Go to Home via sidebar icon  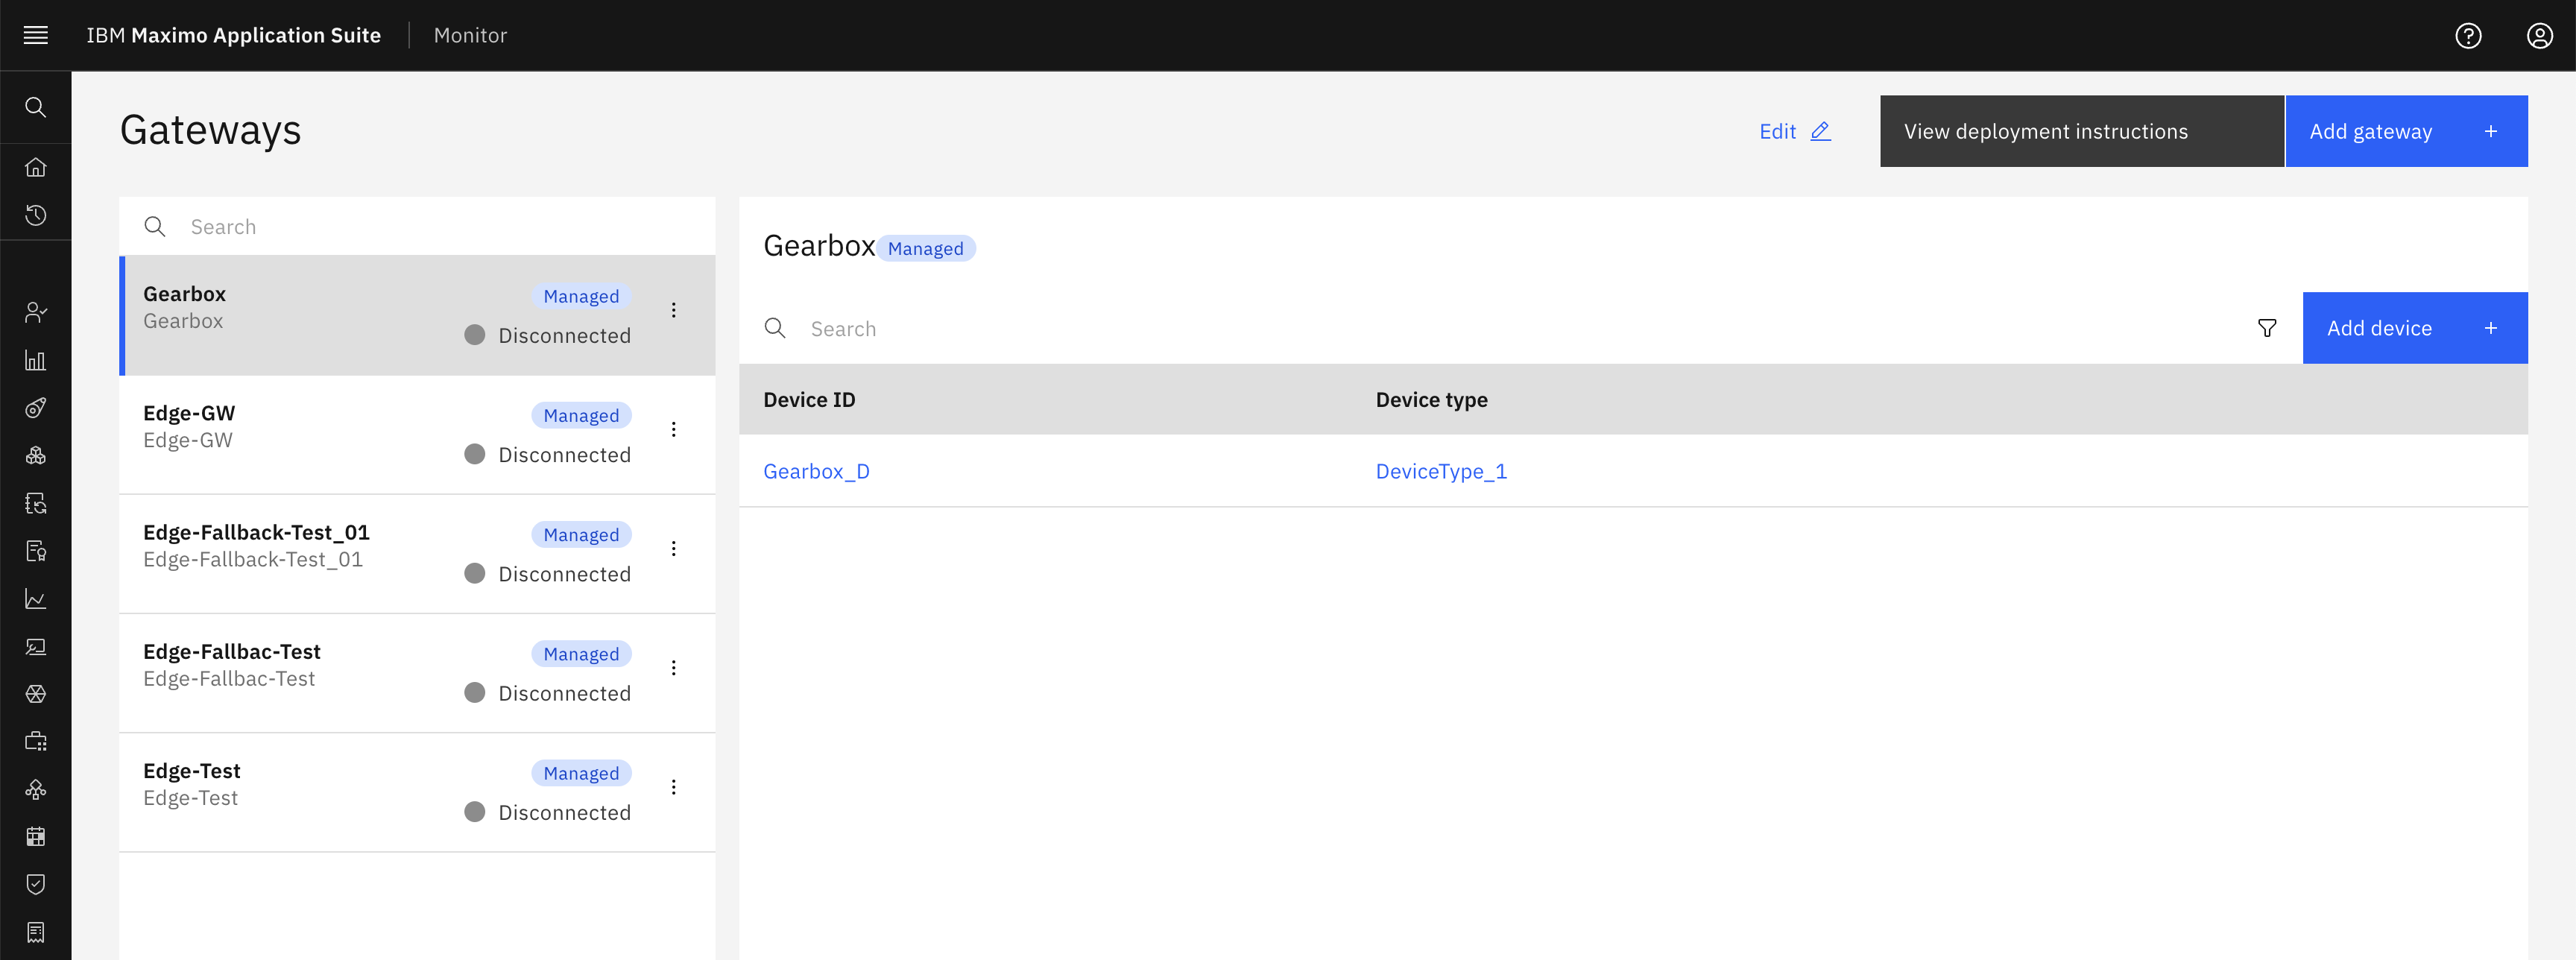point(35,167)
